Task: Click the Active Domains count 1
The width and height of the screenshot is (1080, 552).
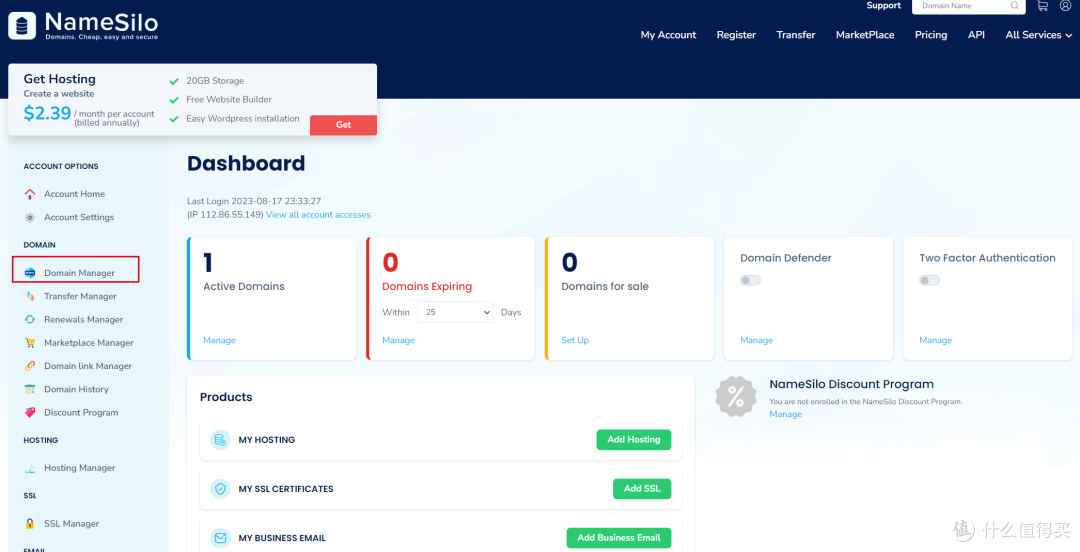Action: click(x=208, y=263)
